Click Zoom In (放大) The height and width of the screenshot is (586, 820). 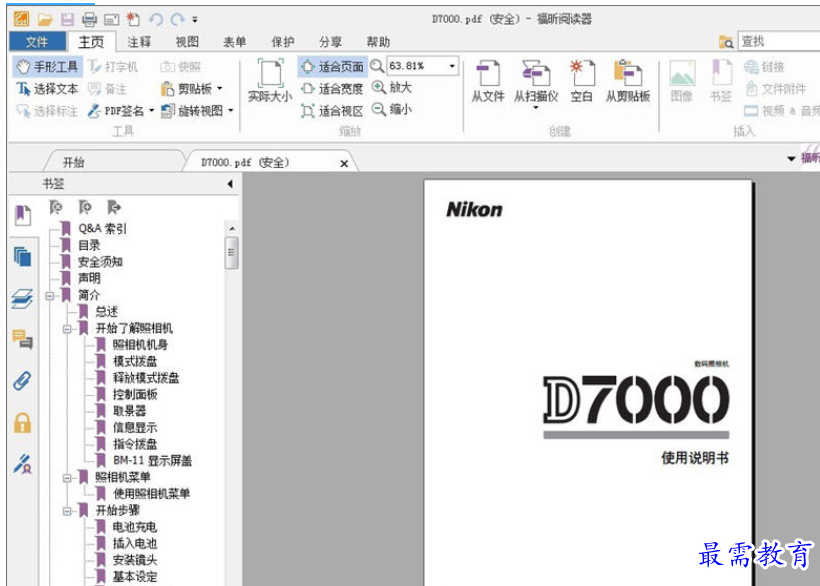point(392,87)
